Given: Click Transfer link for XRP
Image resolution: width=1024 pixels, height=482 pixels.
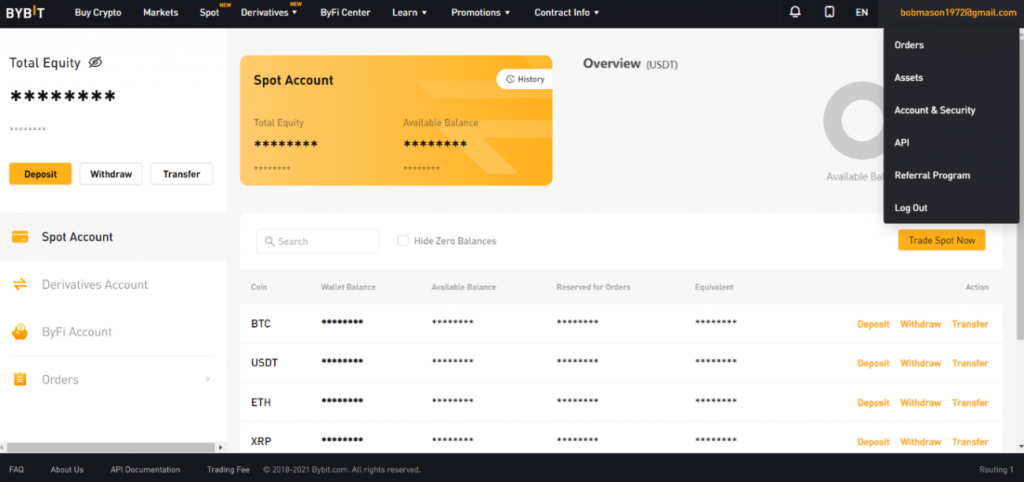Looking at the screenshot, I should click(970, 442).
